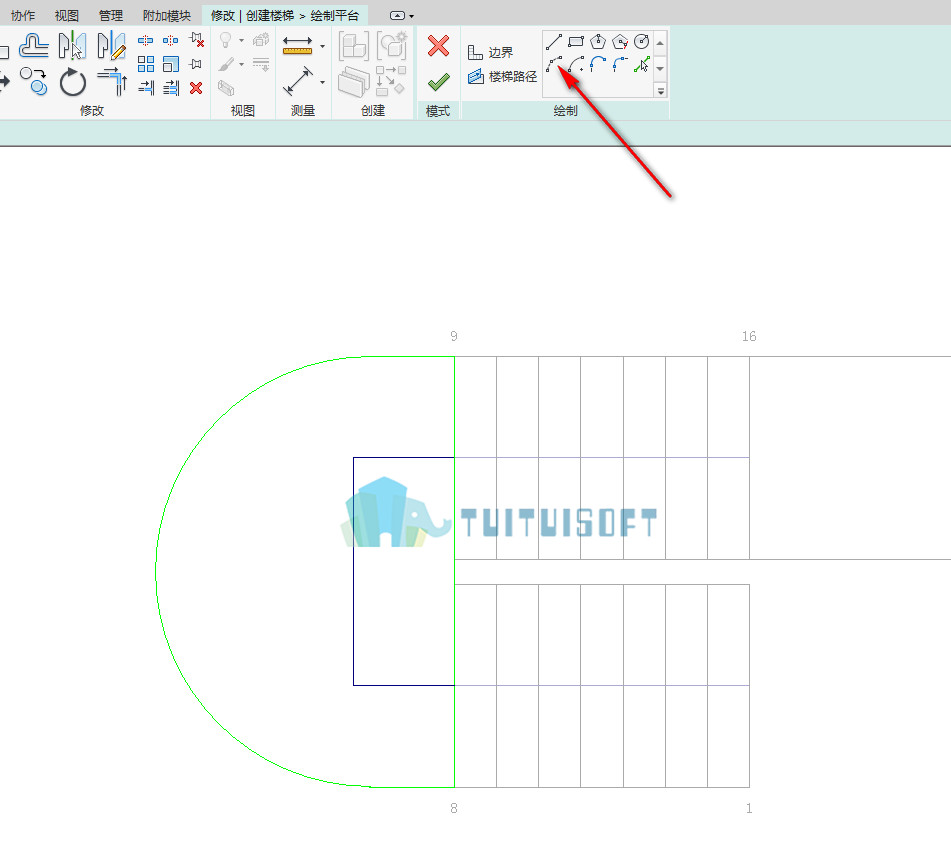Switch to the 协作 tab

(x=23, y=15)
